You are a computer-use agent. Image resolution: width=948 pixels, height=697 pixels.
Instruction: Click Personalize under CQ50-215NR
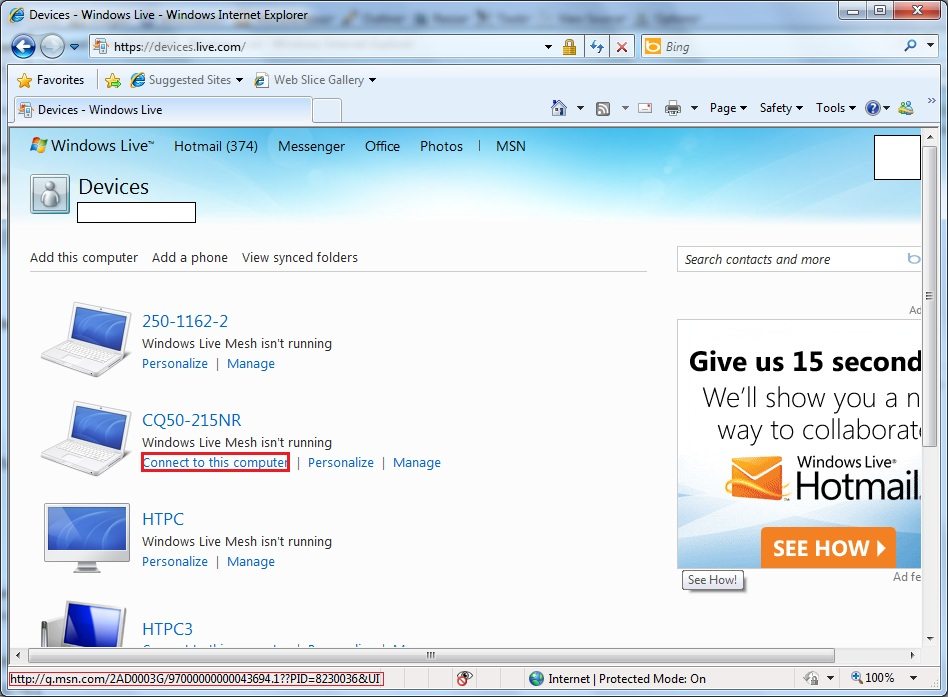coord(341,463)
